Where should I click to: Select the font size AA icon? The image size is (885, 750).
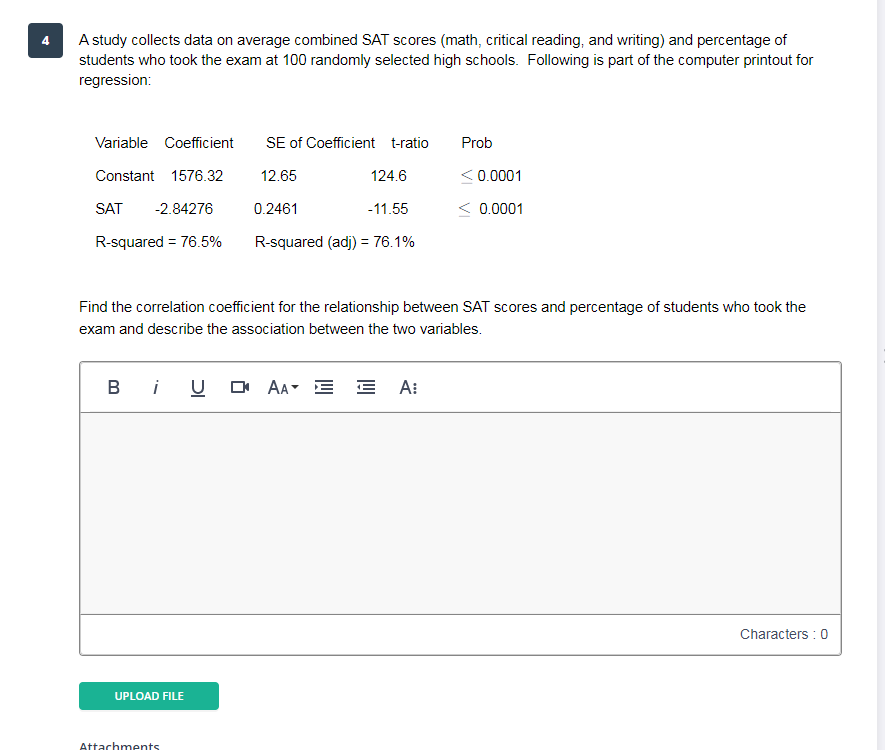pyautogui.click(x=275, y=387)
